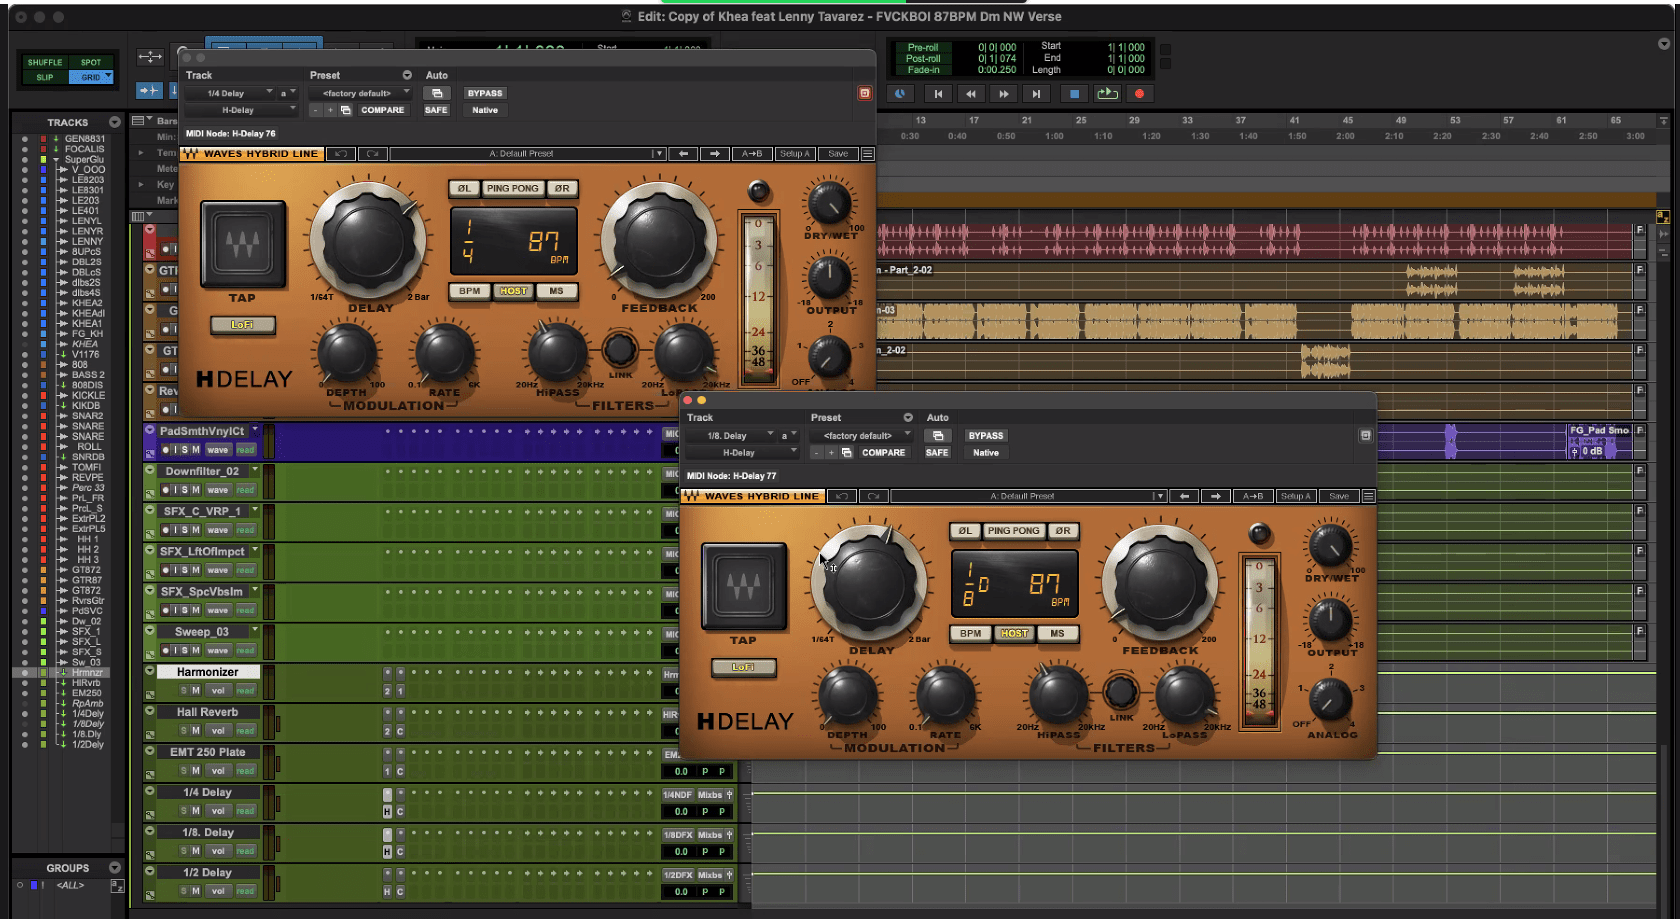The image size is (1680, 919).
Task: Click BYPASS button in H-Delay 77 window
Action: [985, 436]
